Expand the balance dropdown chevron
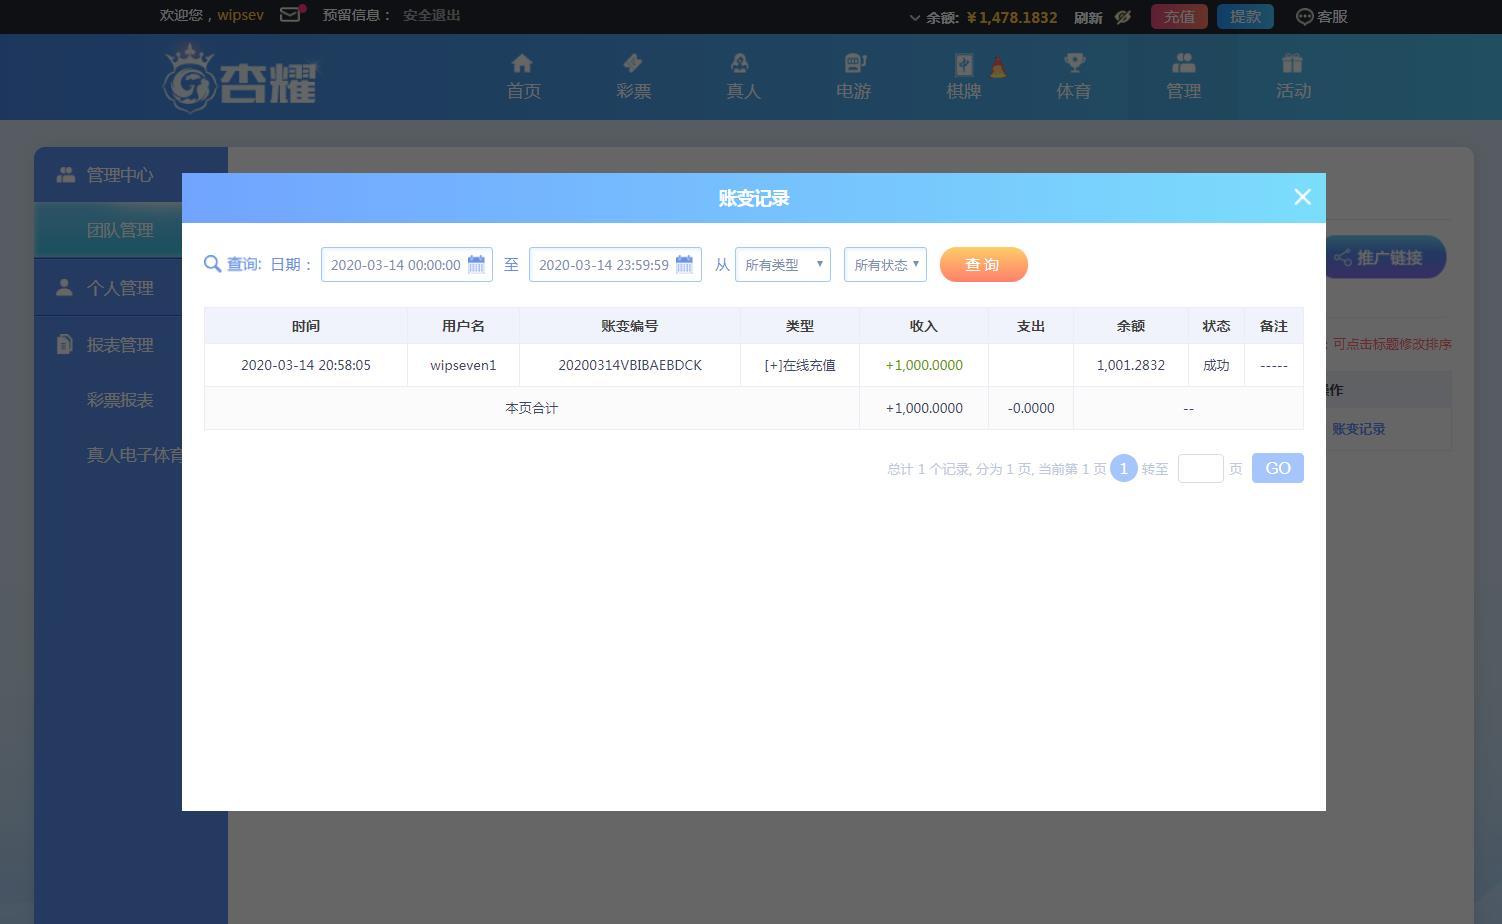 point(914,18)
